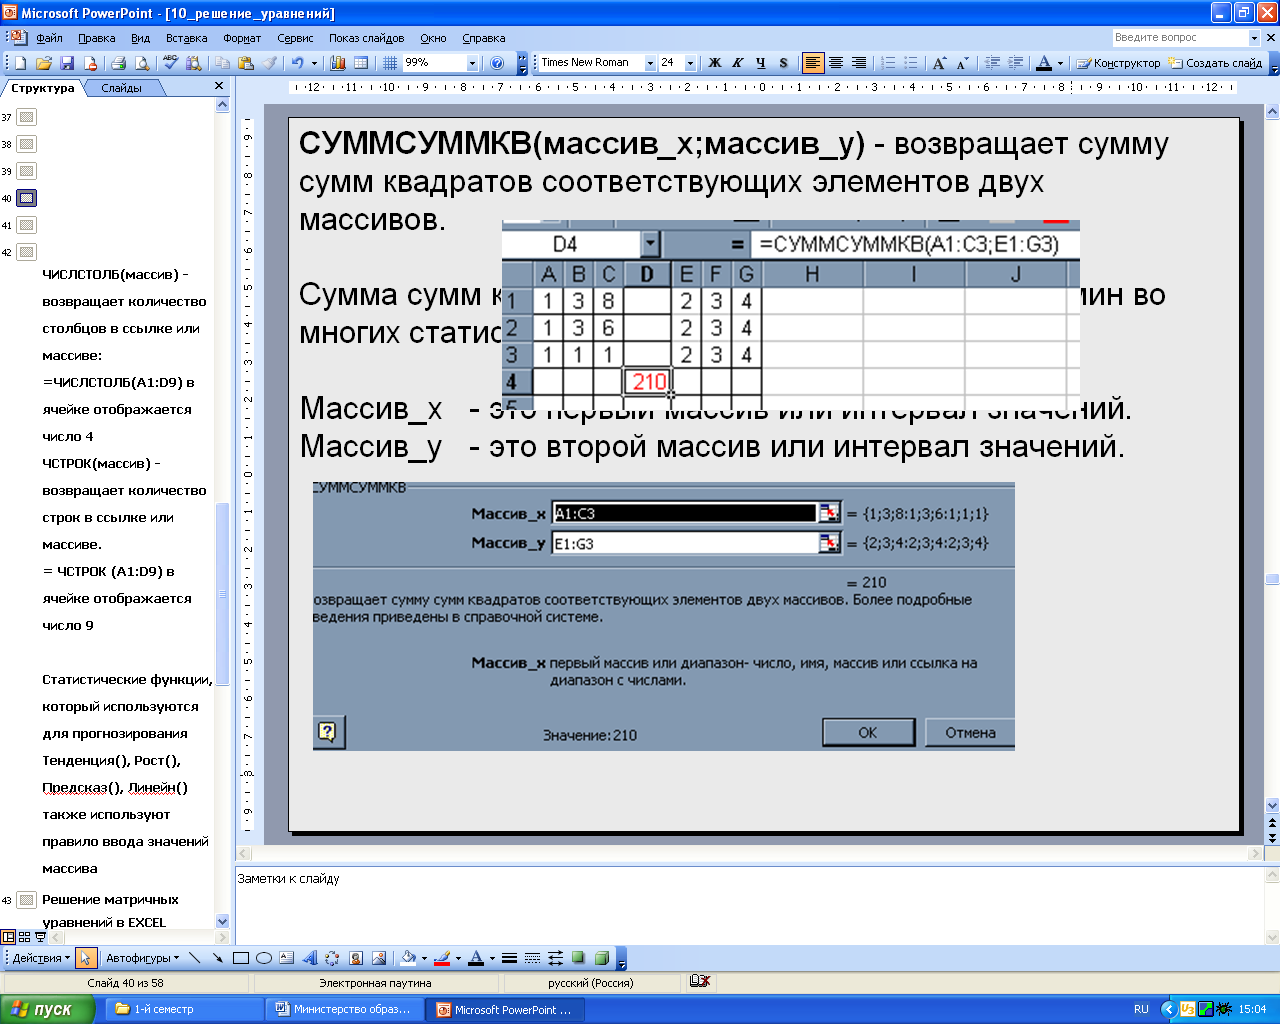
Task: Type a question in the Введите вопрос box
Action: pyautogui.click(x=1180, y=37)
